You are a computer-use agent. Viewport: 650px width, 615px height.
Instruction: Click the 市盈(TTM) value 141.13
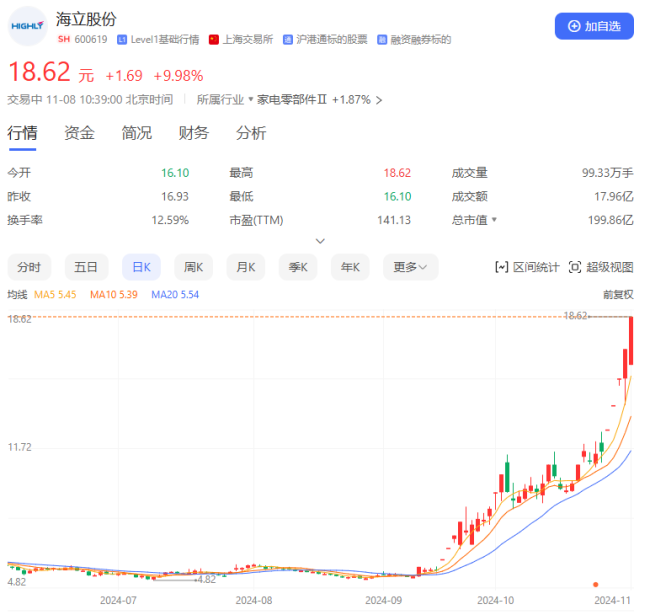tap(394, 220)
